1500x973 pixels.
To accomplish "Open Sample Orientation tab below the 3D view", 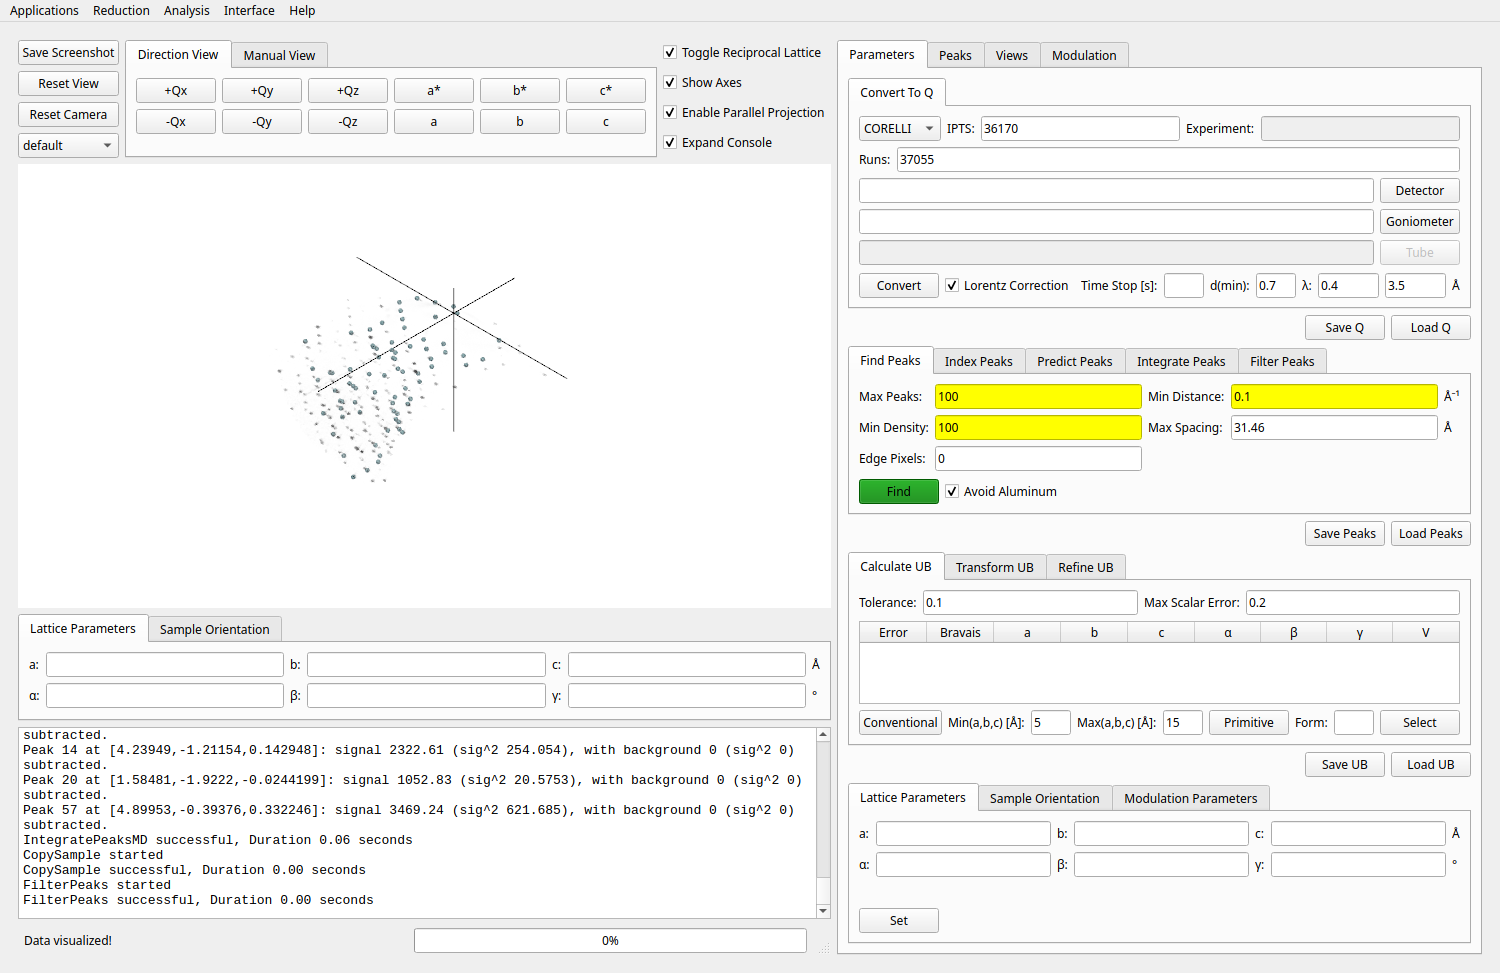I will tap(215, 629).
